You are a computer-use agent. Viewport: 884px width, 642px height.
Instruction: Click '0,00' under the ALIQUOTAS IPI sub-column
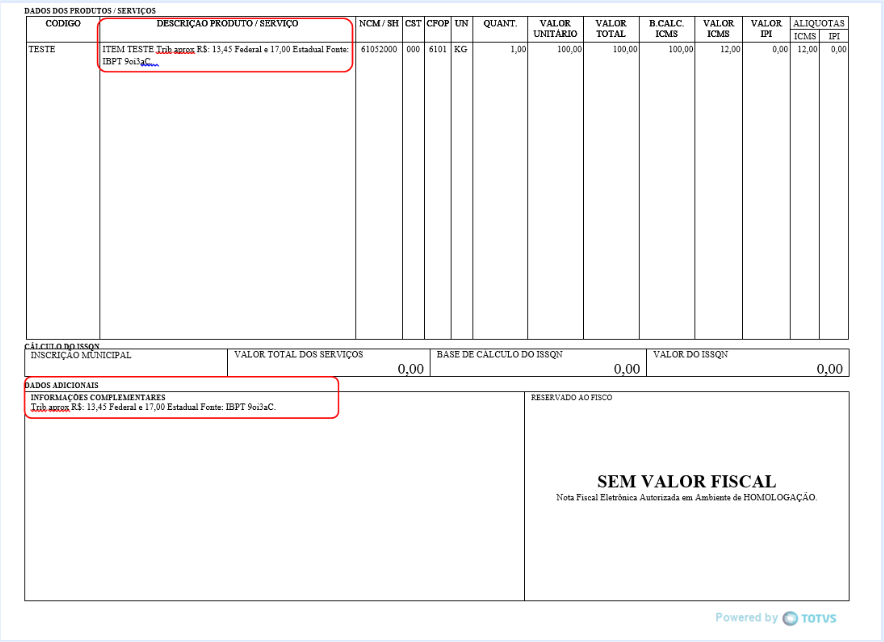coord(838,50)
